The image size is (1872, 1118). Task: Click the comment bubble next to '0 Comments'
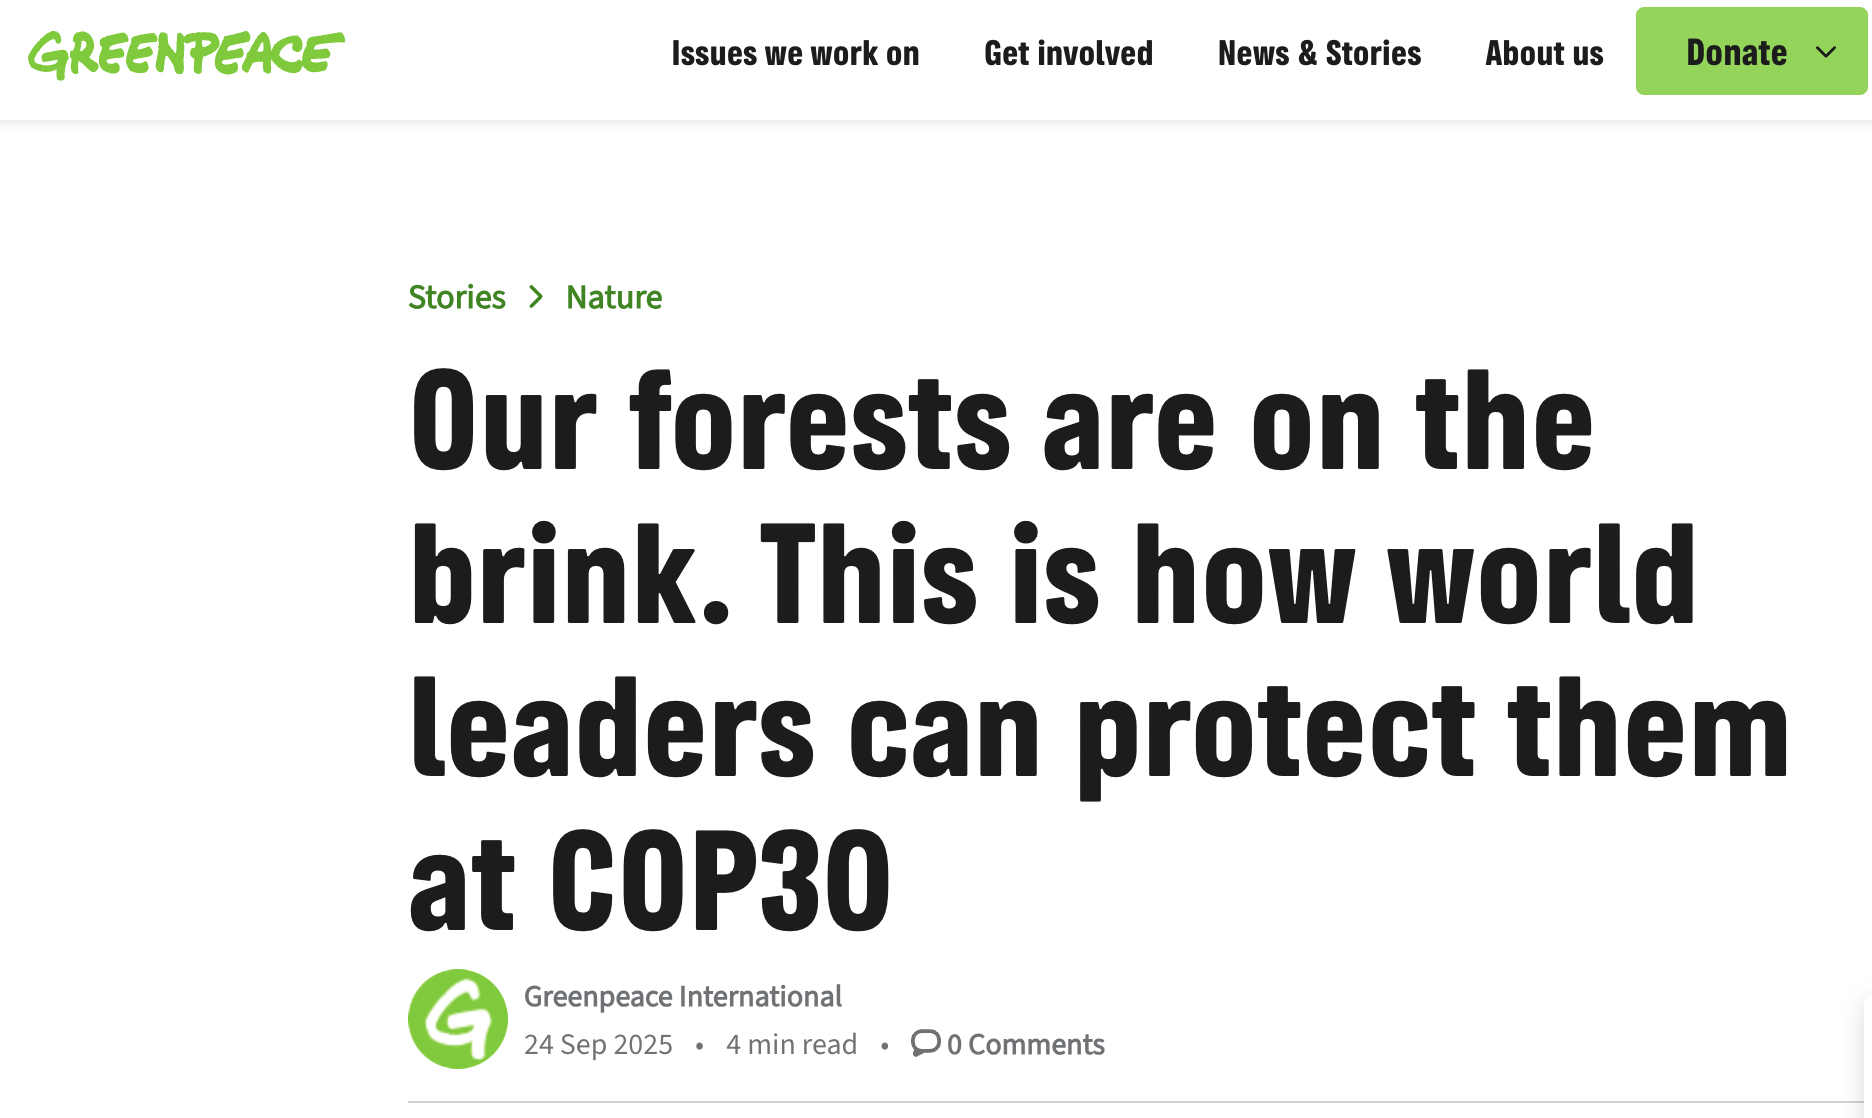coord(926,1043)
